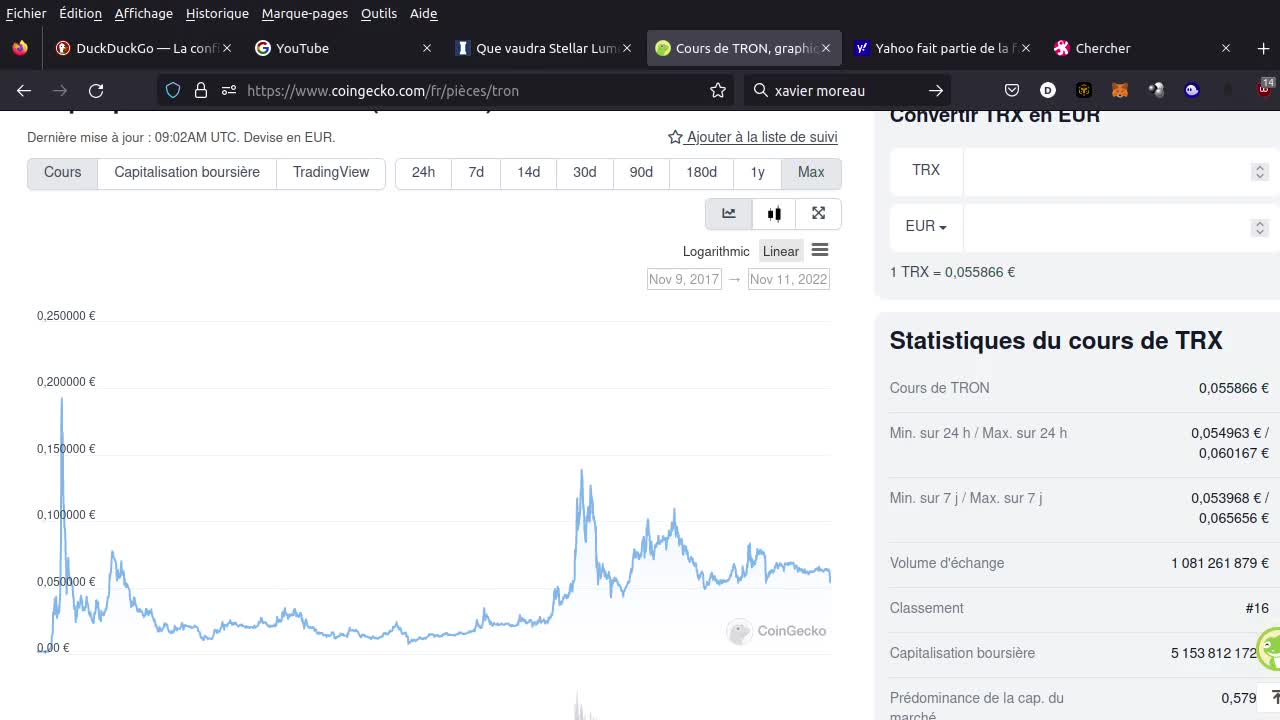Close the YouTube tab
The image size is (1280, 720).
pyautogui.click(x=427, y=48)
